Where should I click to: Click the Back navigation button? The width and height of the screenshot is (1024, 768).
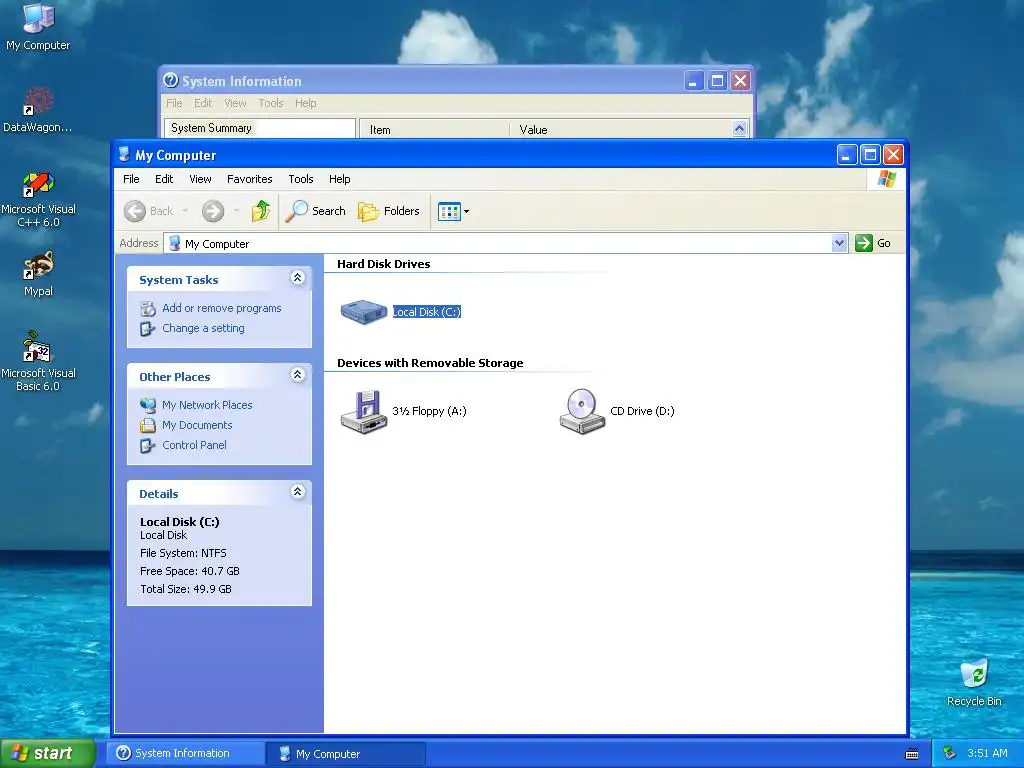tap(149, 211)
